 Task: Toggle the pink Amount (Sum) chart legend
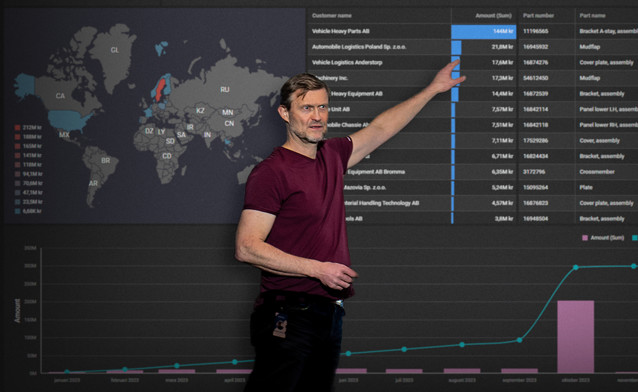click(x=603, y=238)
